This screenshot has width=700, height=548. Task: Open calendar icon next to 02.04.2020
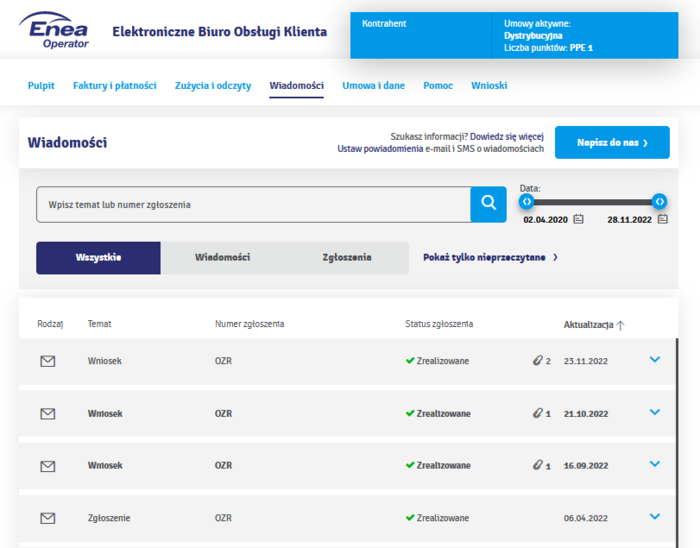(578, 219)
